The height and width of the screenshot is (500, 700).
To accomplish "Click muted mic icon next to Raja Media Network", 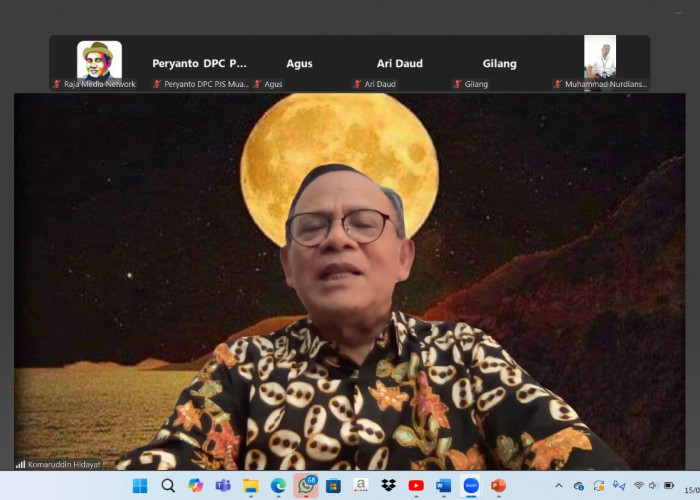I will coord(57,84).
